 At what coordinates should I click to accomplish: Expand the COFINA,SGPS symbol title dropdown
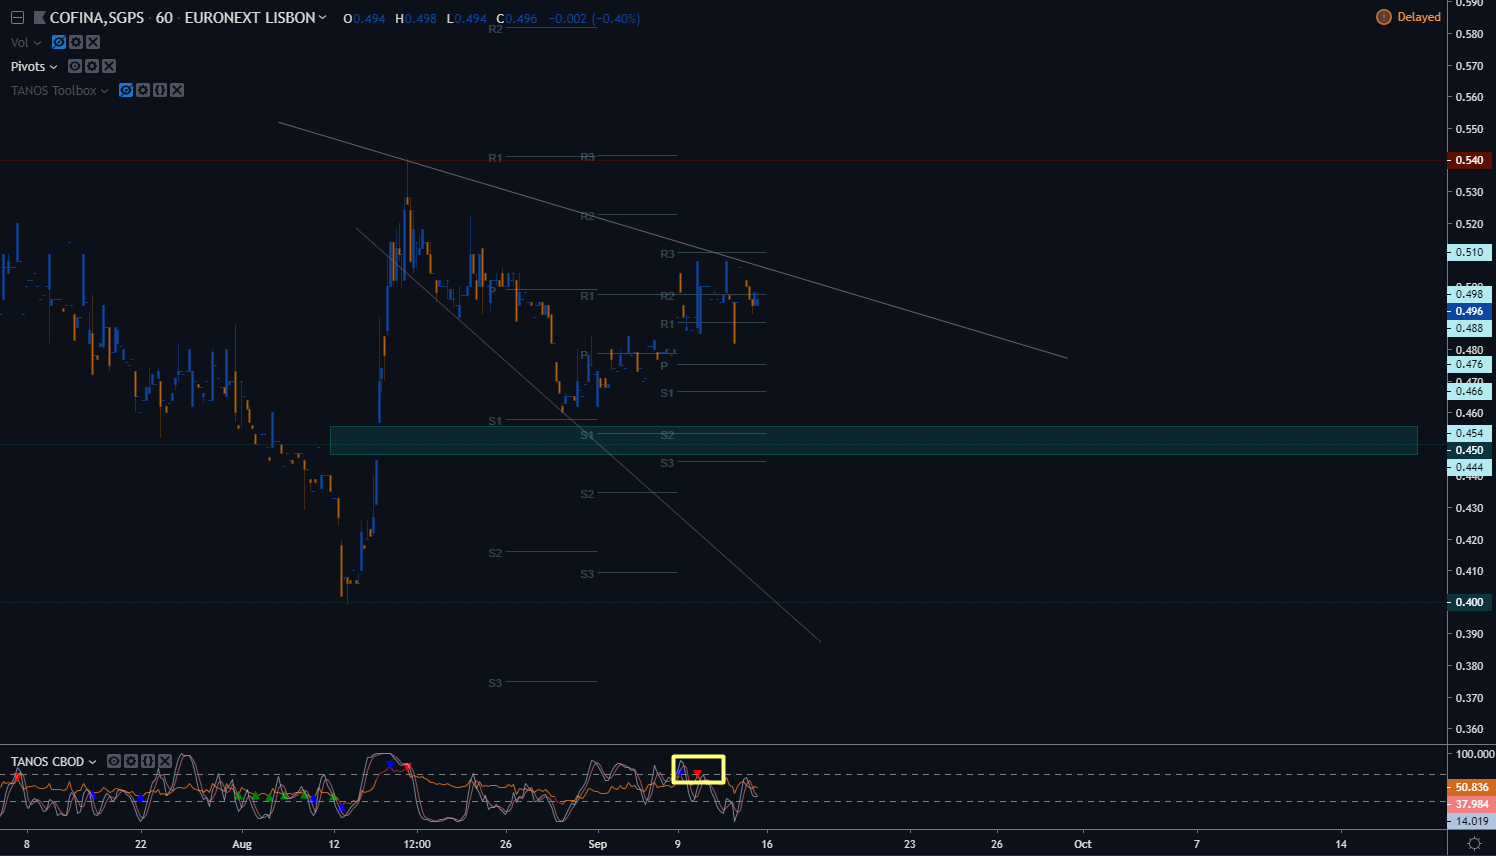pos(322,18)
